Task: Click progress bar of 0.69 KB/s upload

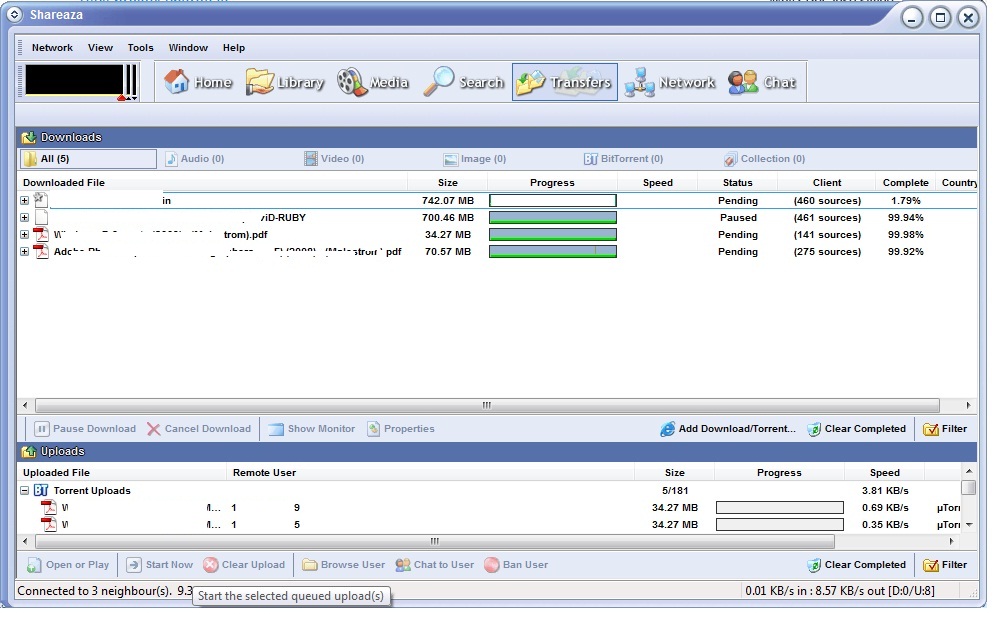Action: (779, 507)
